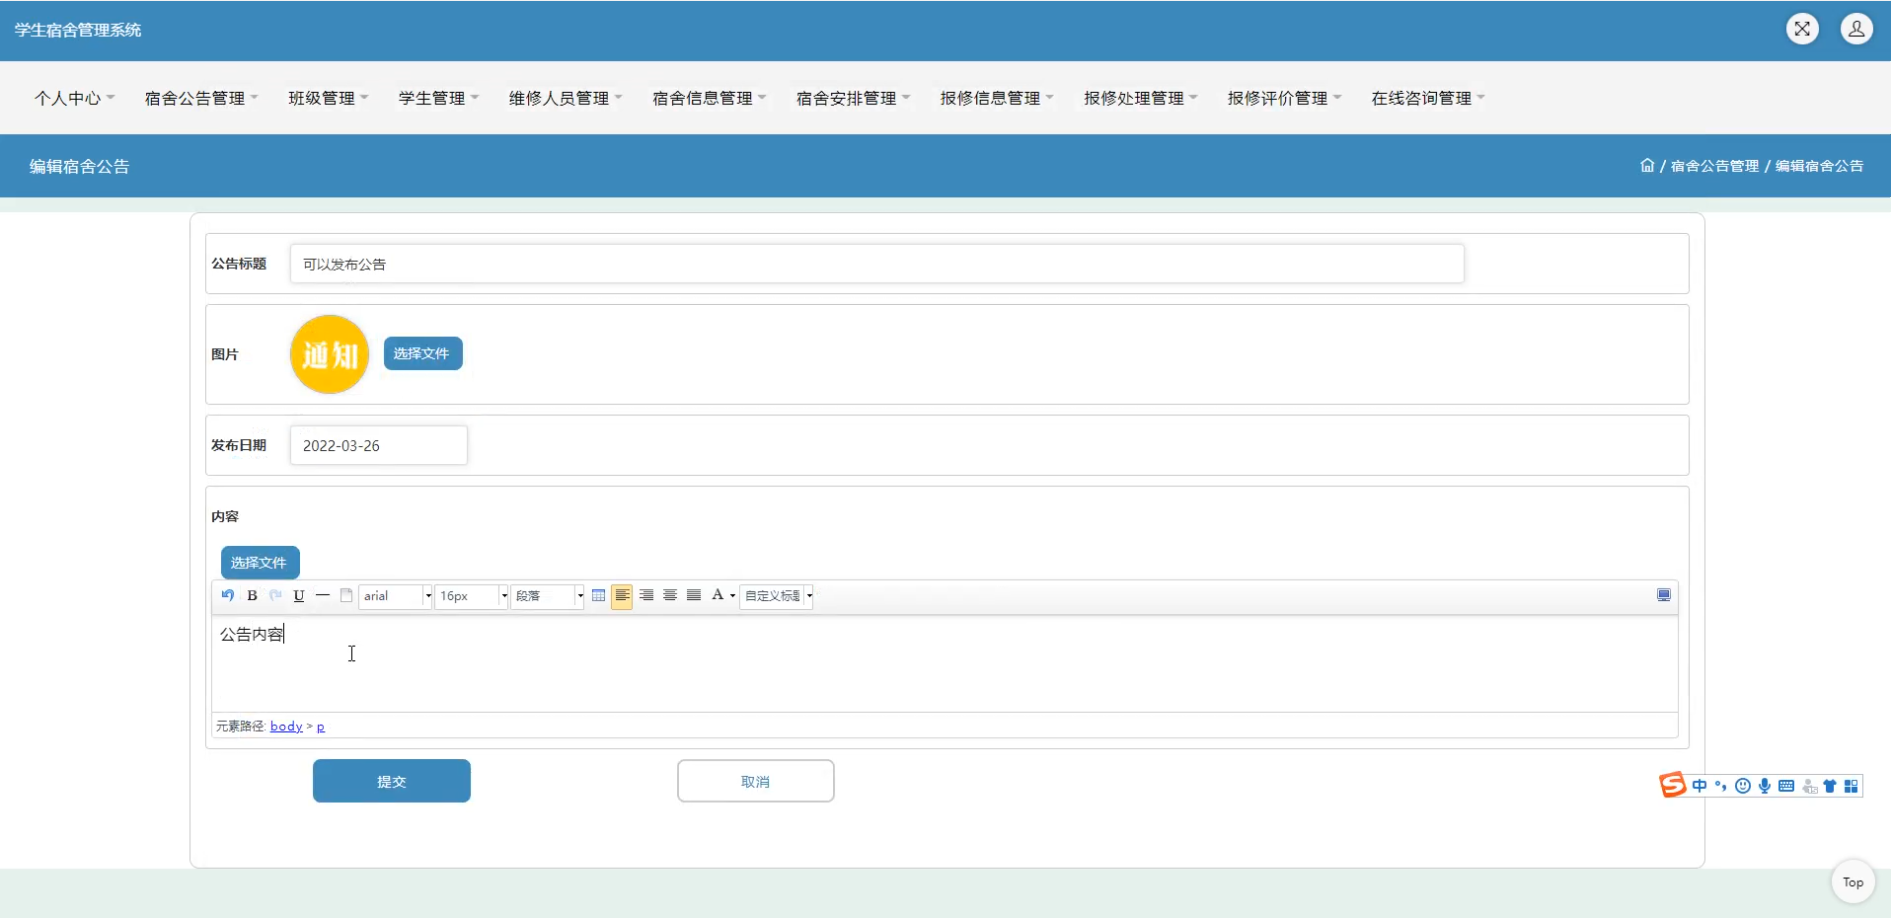This screenshot has width=1891, height=918.
Task: Open the 宿舍信息管理 menu
Action: [x=709, y=98]
